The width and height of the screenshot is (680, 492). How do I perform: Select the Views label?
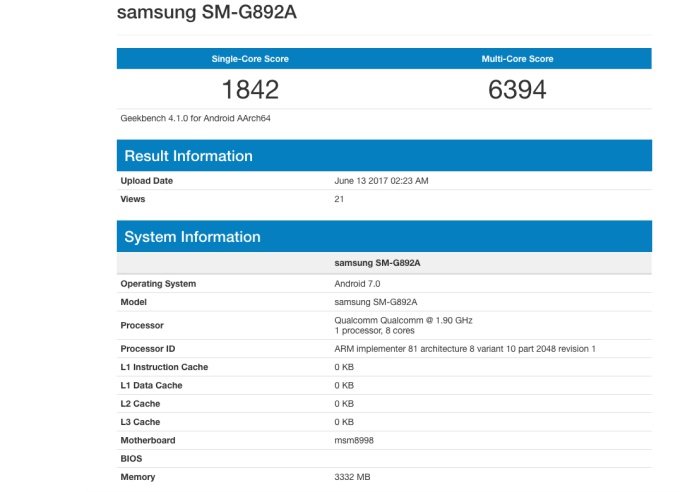[133, 199]
